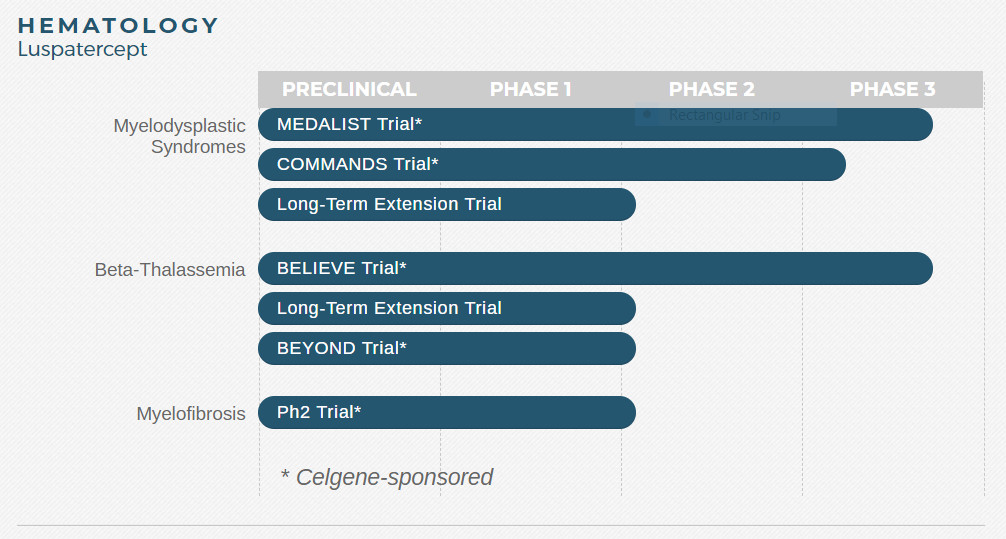Click the Myelofibrosis row label
This screenshot has height=539, width=1006.
click(191, 413)
